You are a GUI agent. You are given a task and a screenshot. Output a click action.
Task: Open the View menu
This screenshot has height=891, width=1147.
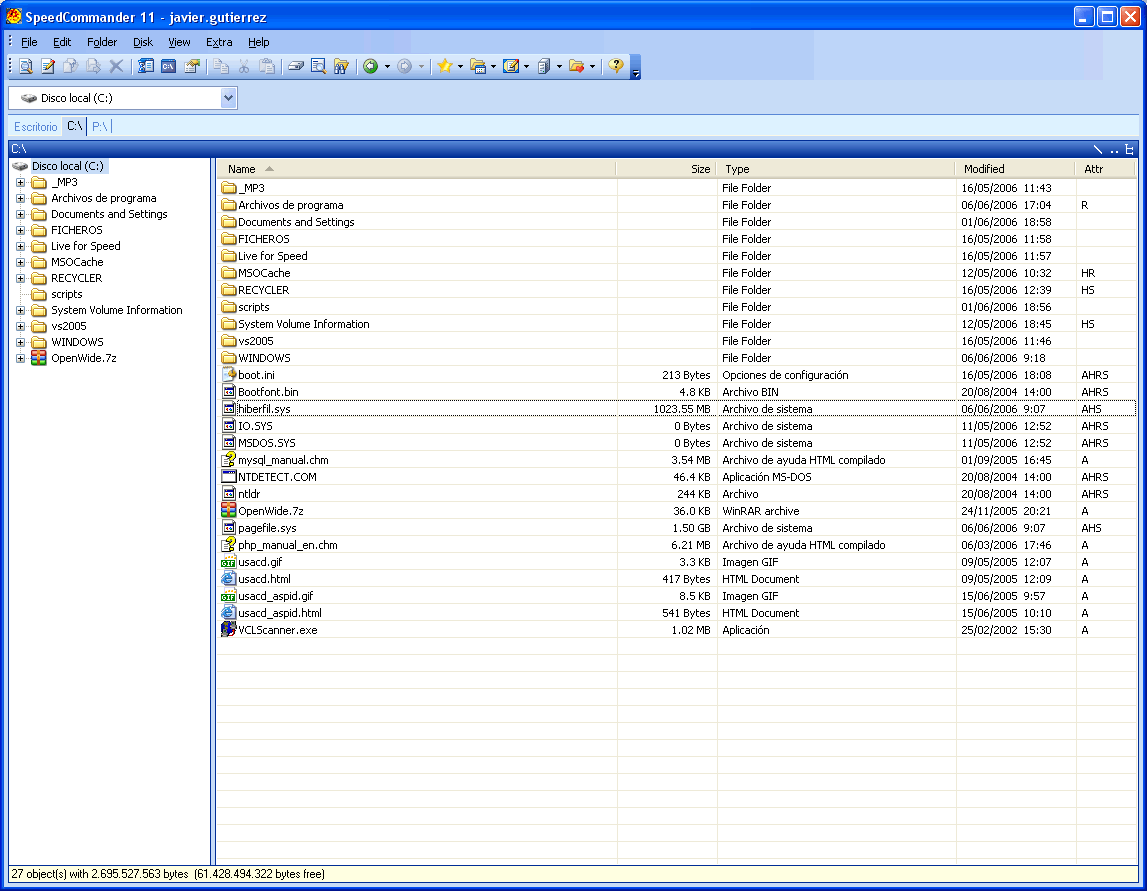click(179, 42)
